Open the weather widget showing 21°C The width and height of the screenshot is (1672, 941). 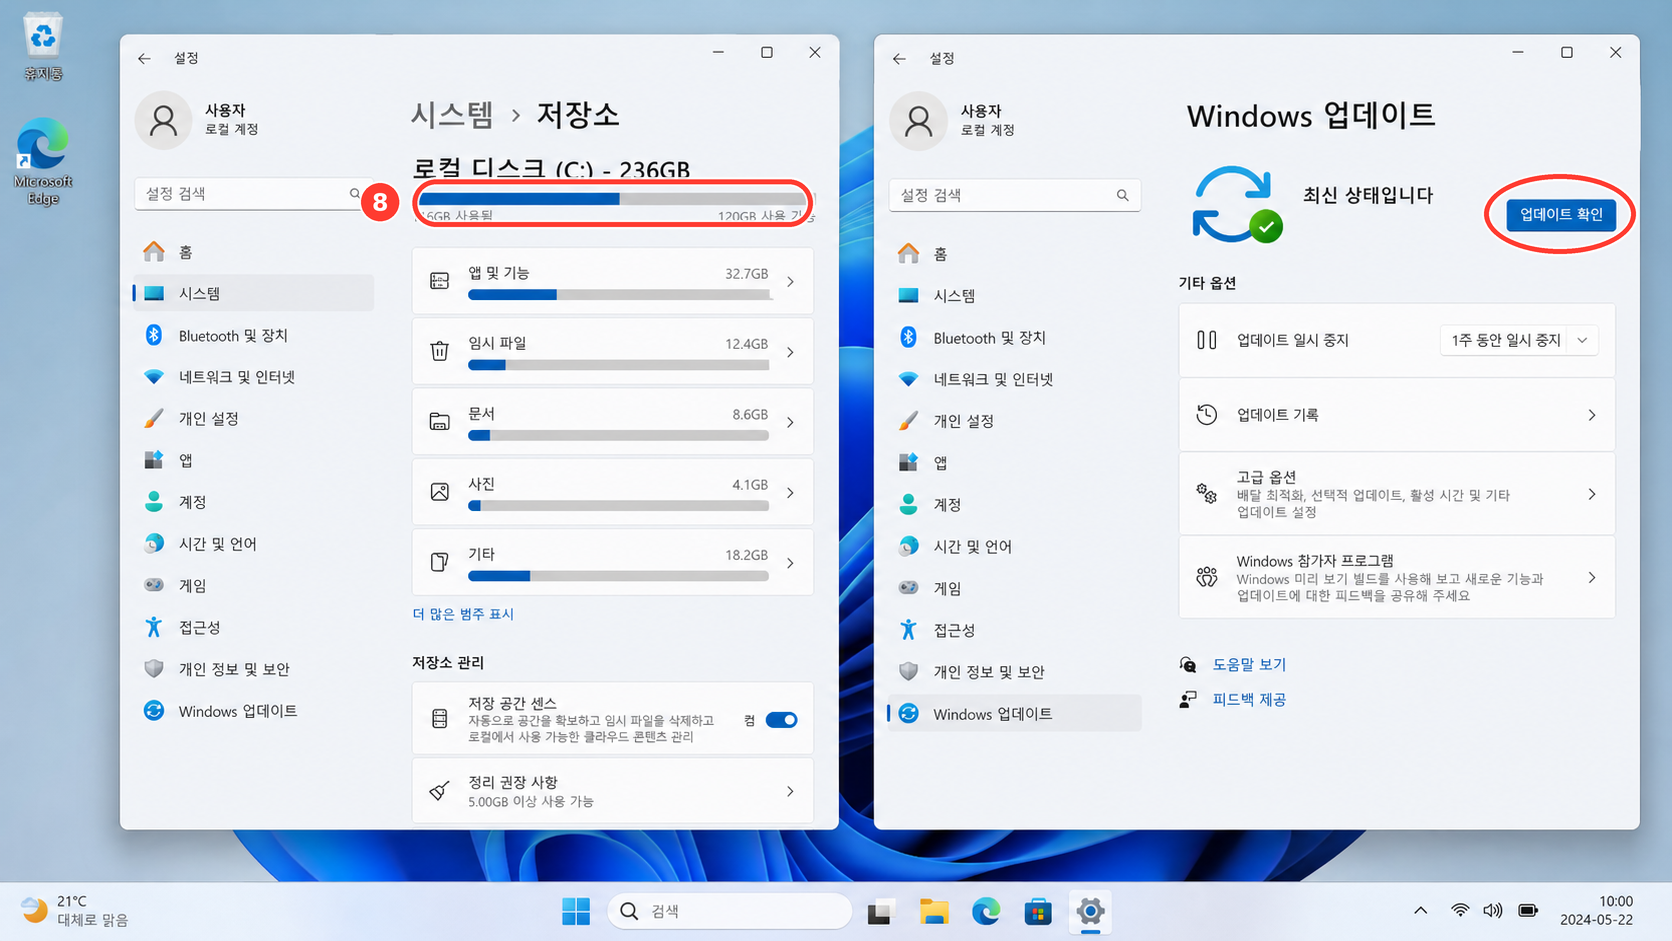point(75,910)
